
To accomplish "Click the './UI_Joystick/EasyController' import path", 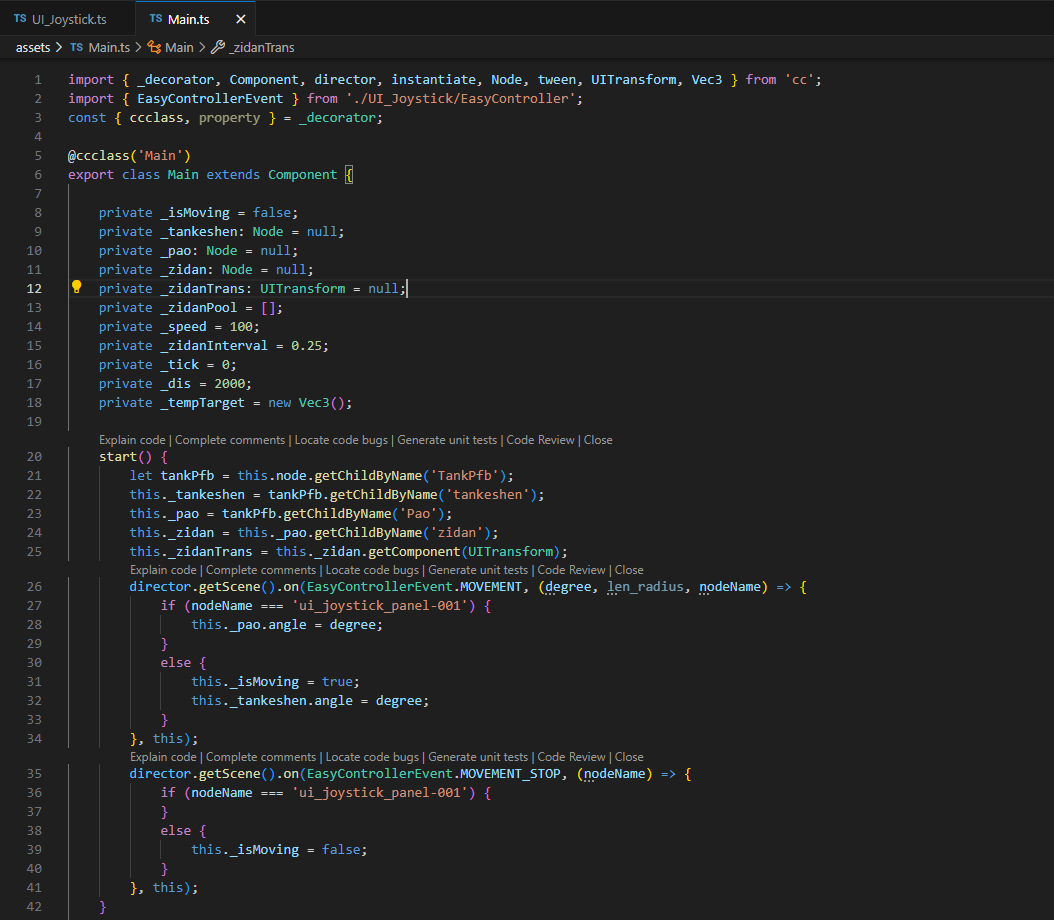I will pos(461,98).
